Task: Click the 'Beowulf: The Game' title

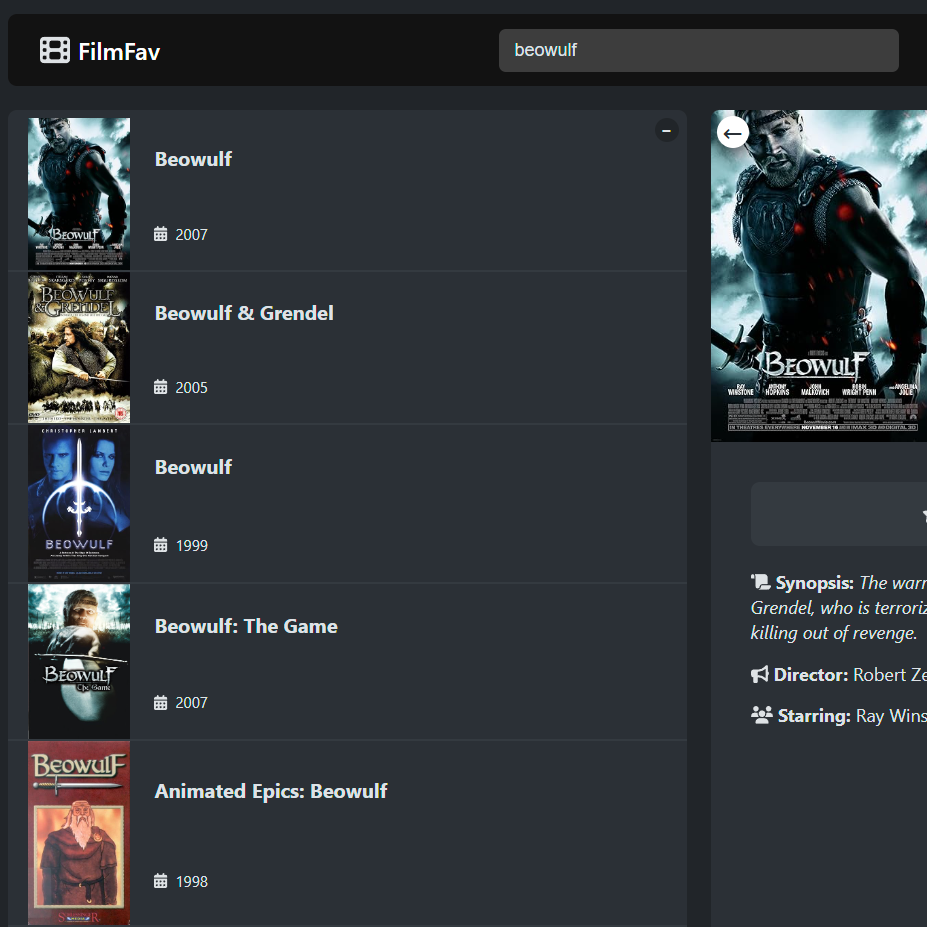Action: point(246,626)
